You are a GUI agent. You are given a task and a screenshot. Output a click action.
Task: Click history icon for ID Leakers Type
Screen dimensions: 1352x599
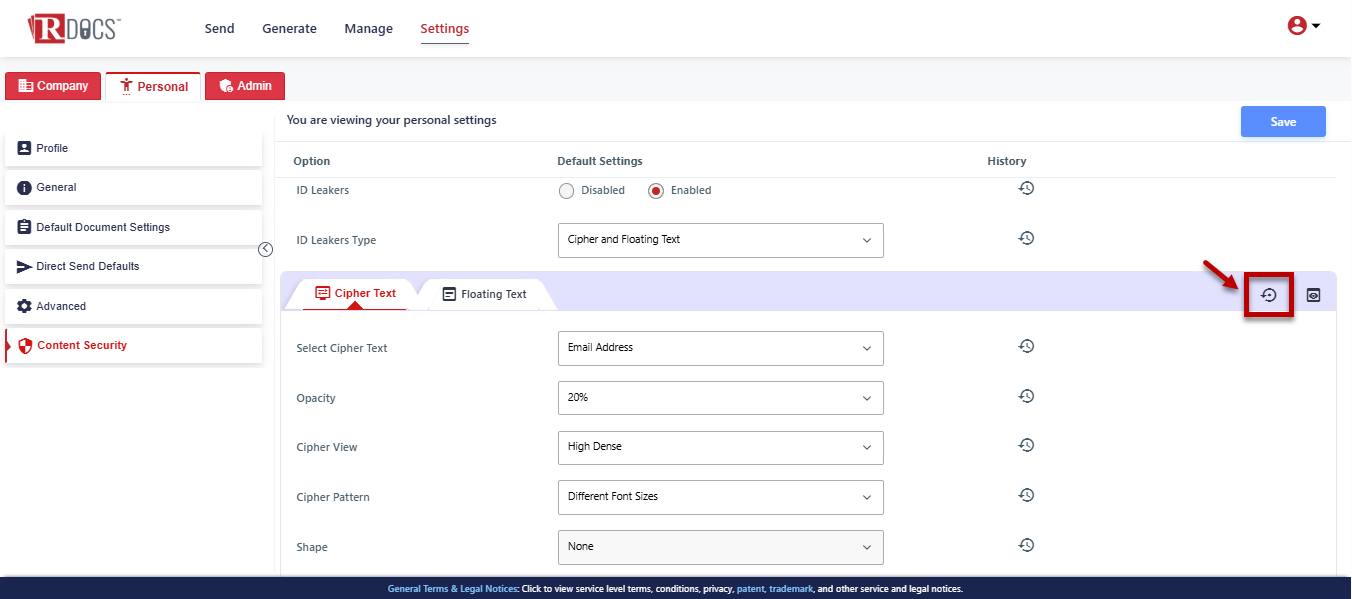(x=1026, y=238)
